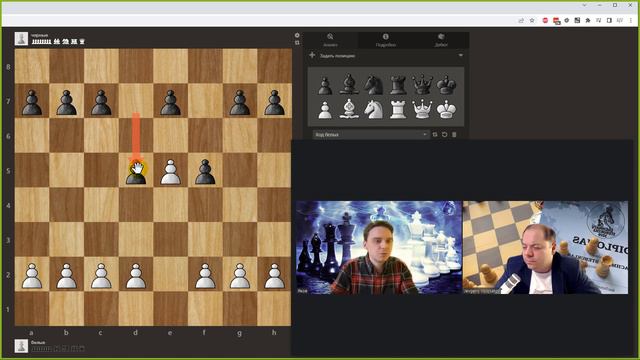640x360 pixels.
Task: Click the black pawn on a7
Action: (32, 102)
